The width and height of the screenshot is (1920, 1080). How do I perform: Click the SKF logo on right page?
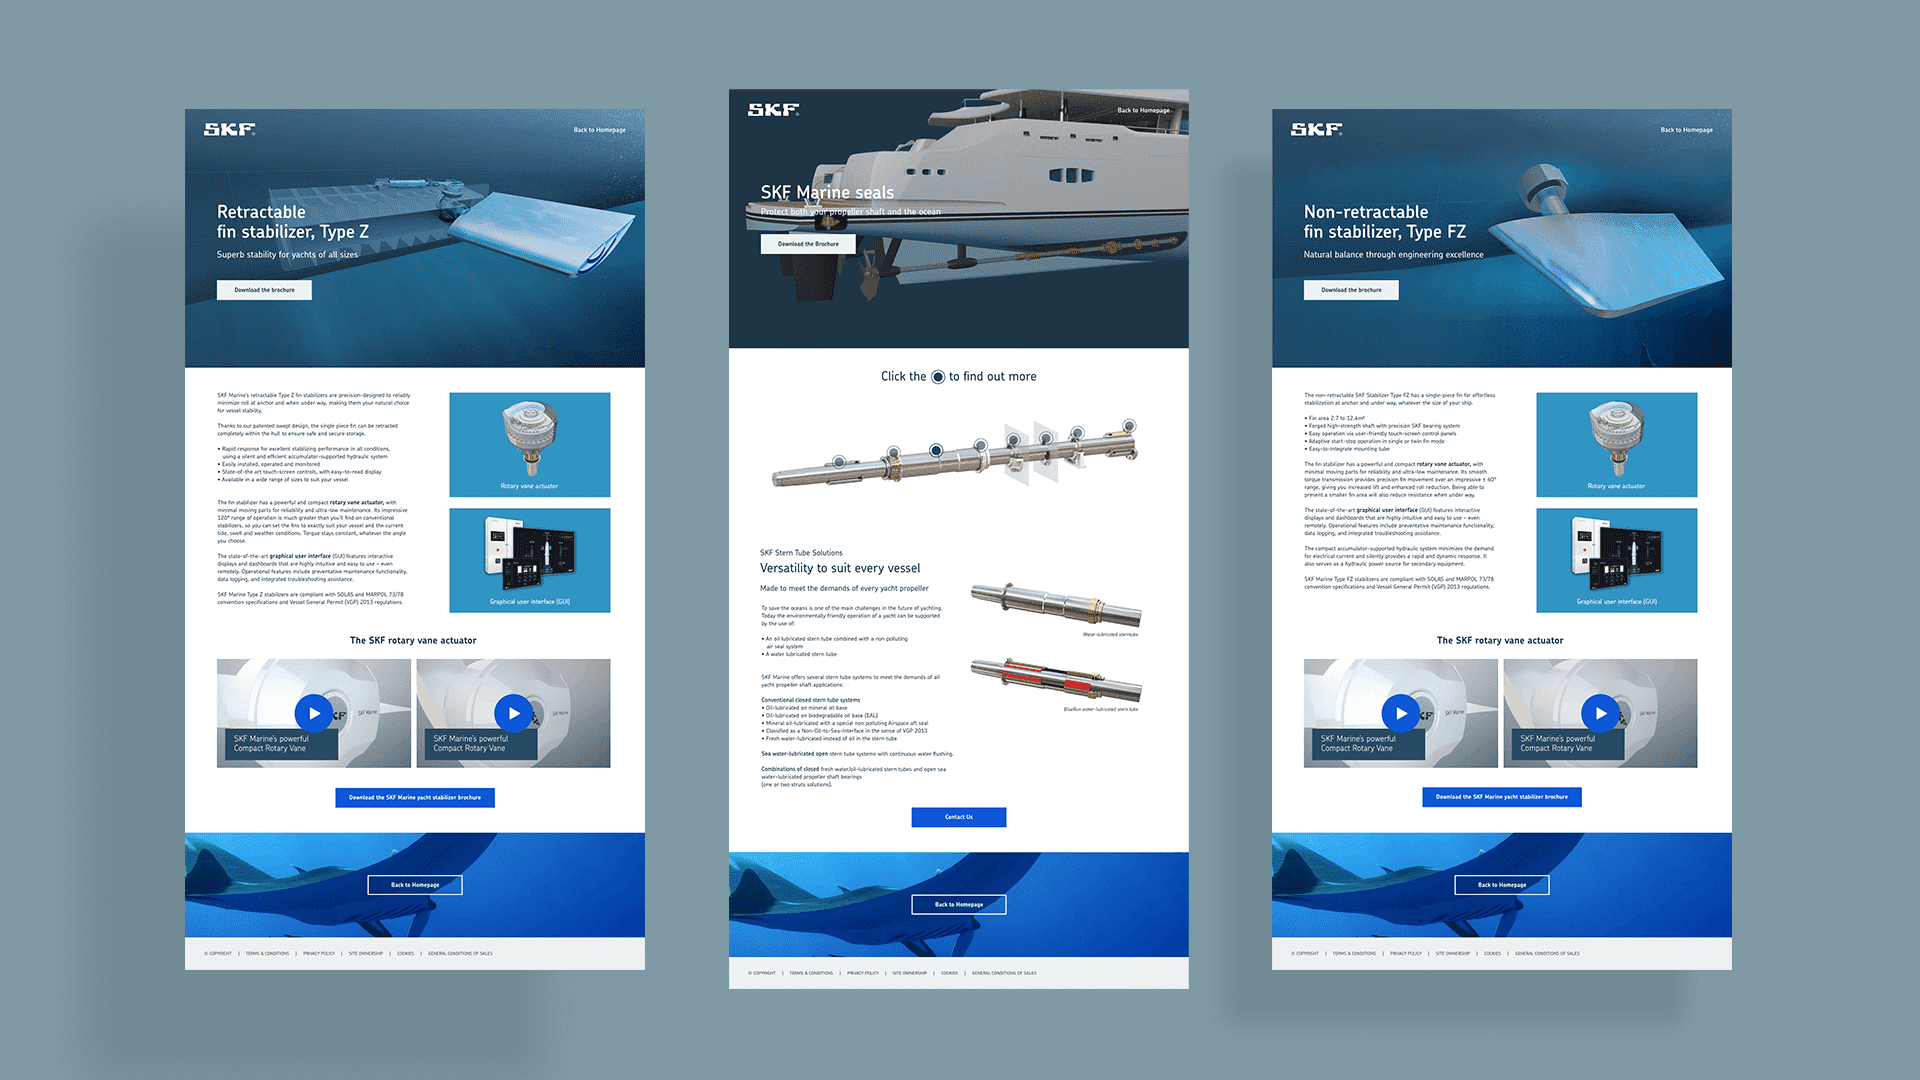pos(1319,133)
